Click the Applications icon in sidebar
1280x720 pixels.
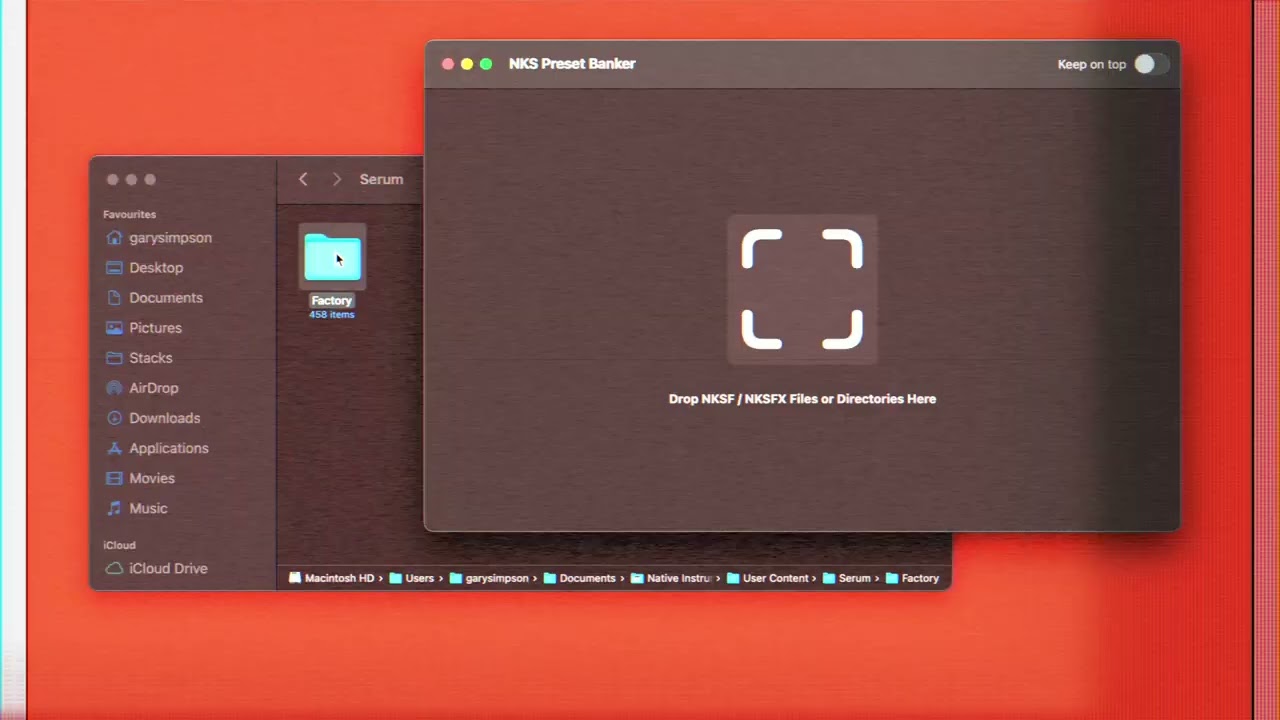pos(114,448)
